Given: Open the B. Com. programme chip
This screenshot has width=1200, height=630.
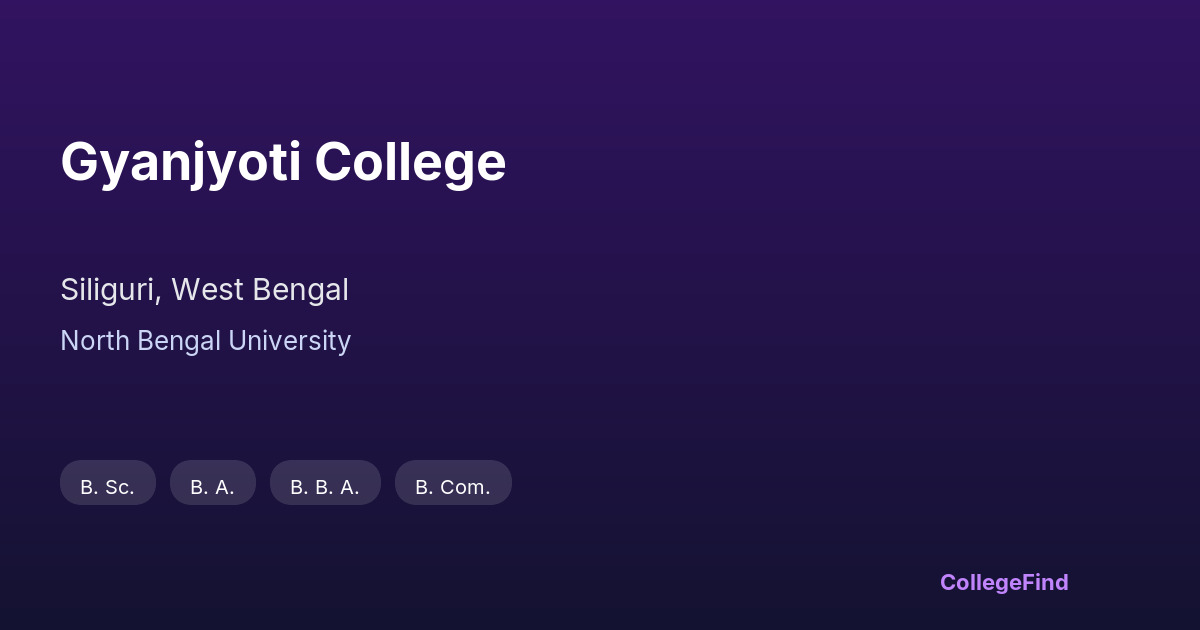Looking at the screenshot, I should [x=453, y=484].
